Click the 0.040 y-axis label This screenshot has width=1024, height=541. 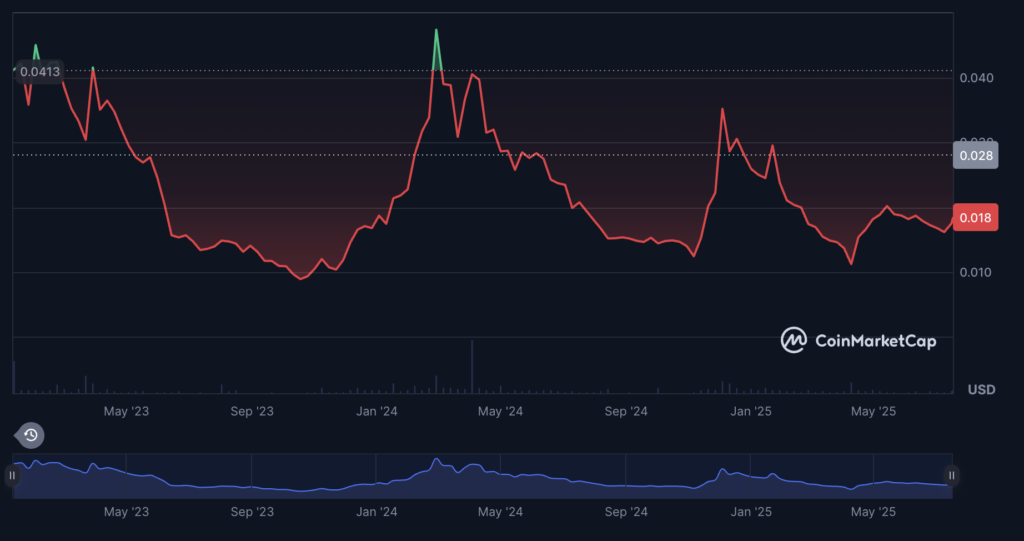click(974, 78)
